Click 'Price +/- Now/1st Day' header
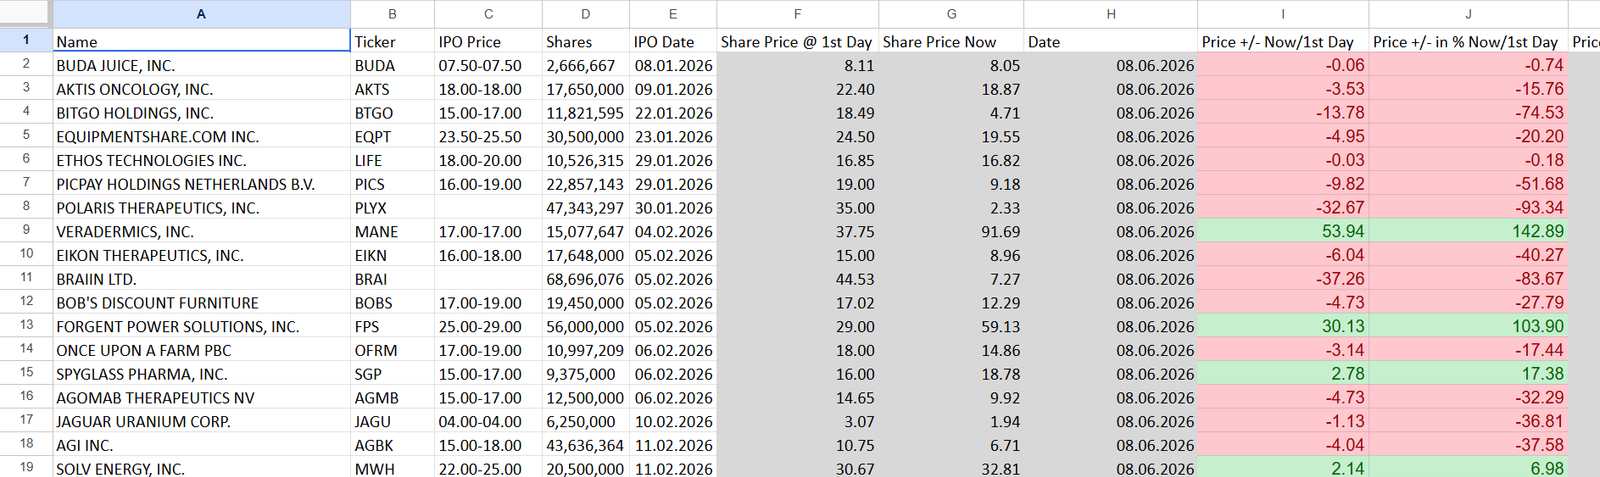 1283,41
